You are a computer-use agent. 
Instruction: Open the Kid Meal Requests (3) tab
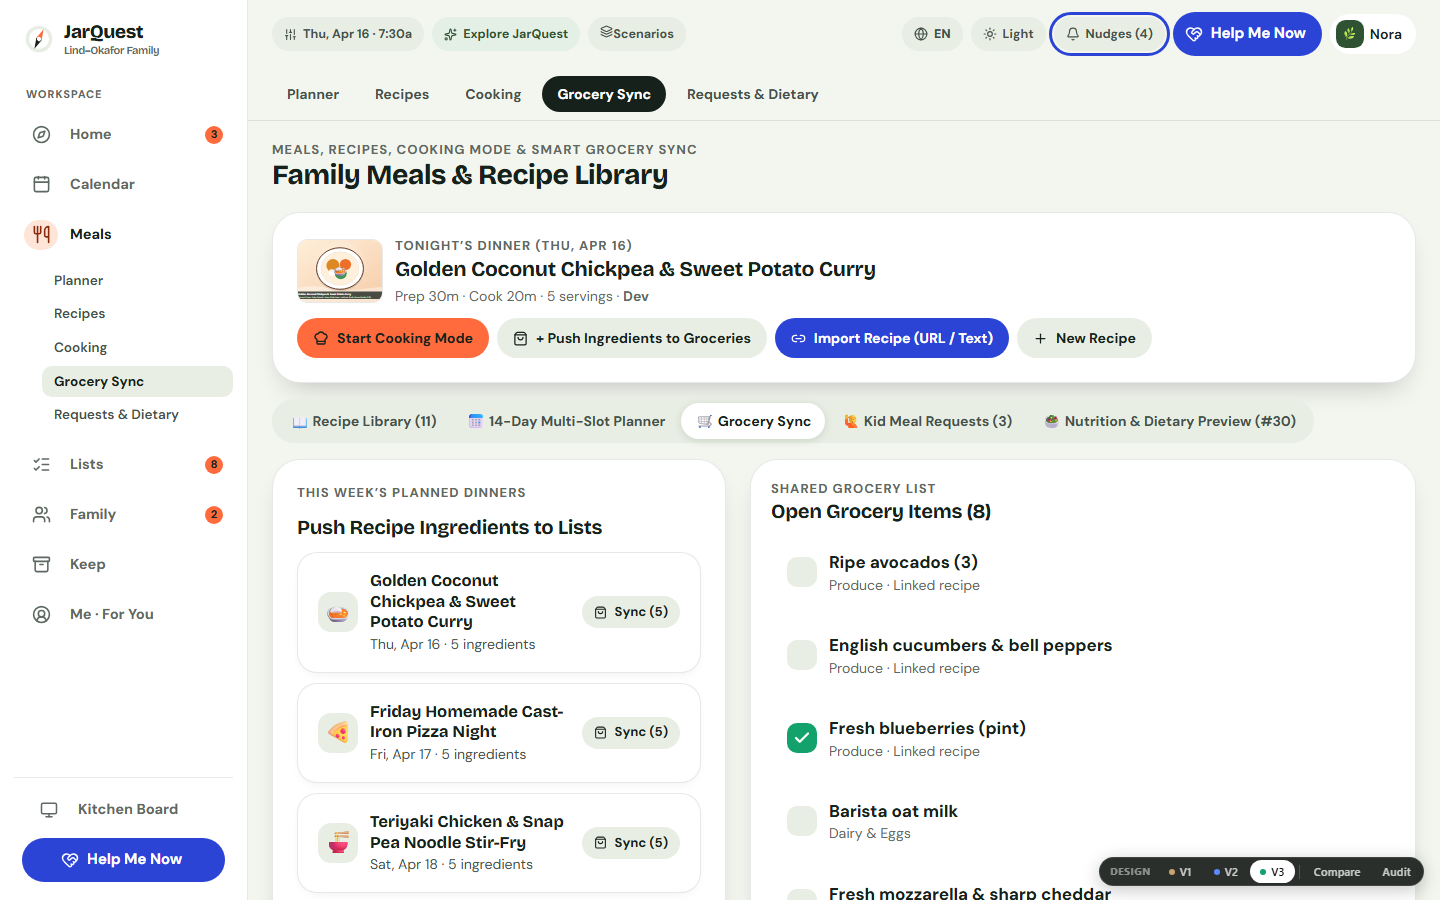point(928,421)
